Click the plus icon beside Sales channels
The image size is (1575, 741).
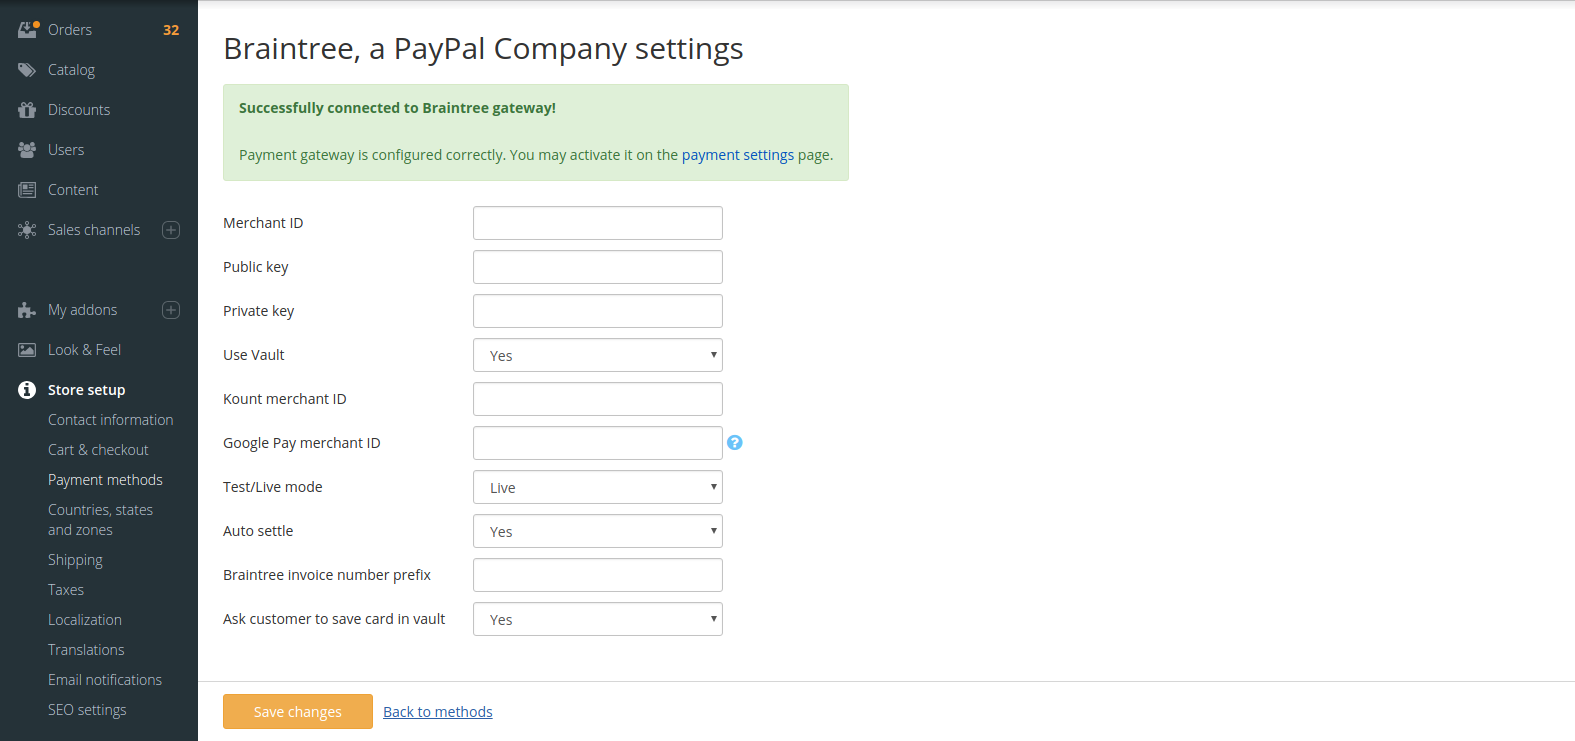[x=171, y=229]
